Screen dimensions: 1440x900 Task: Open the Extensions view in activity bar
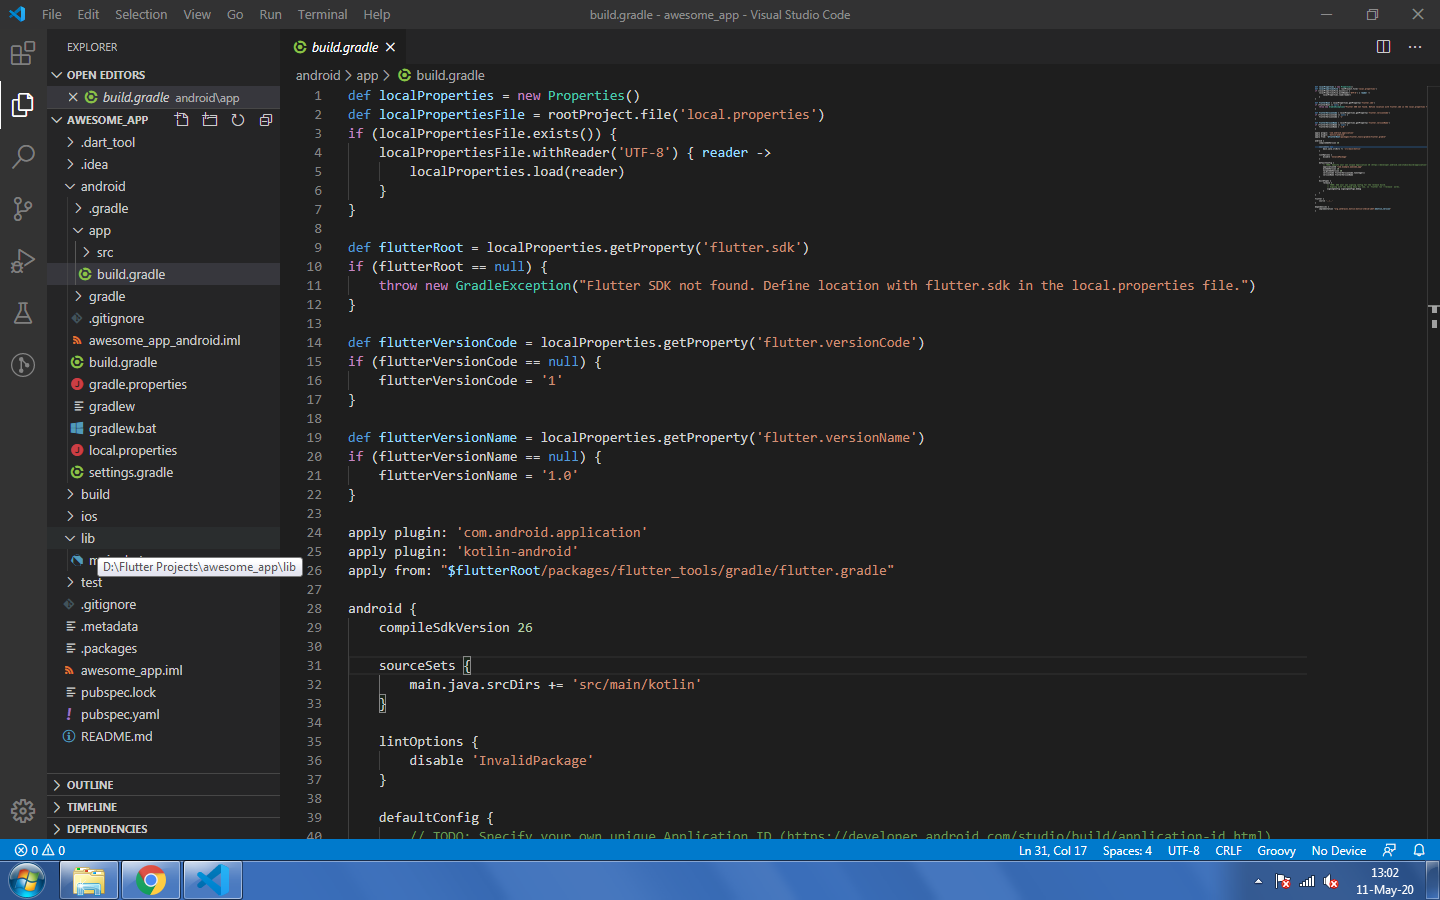[x=23, y=53]
